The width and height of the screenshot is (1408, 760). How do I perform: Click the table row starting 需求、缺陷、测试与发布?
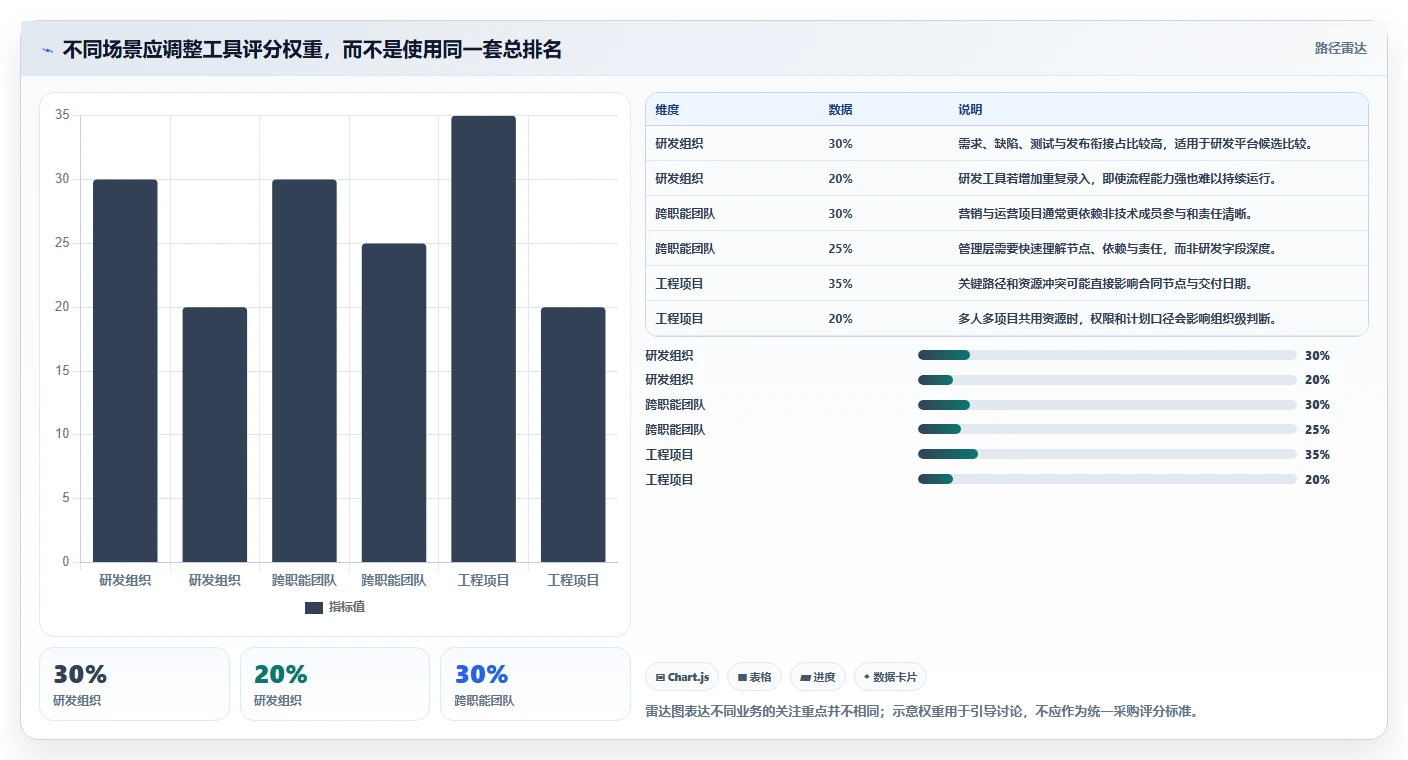[1007, 144]
